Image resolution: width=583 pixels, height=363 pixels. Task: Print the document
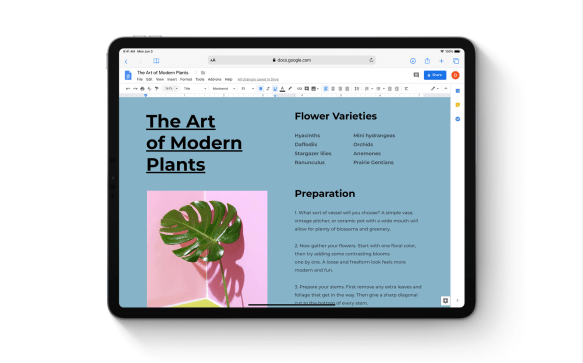tap(142, 89)
